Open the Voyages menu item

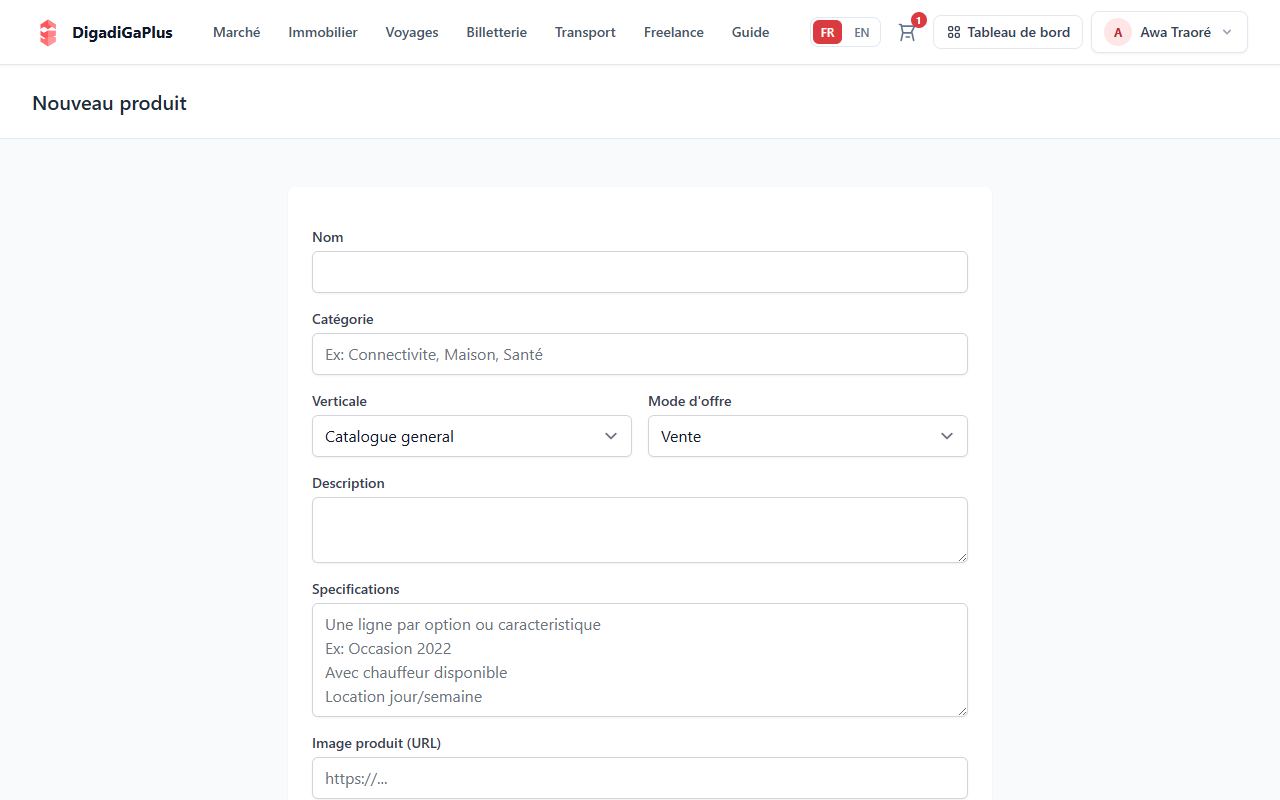click(412, 32)
